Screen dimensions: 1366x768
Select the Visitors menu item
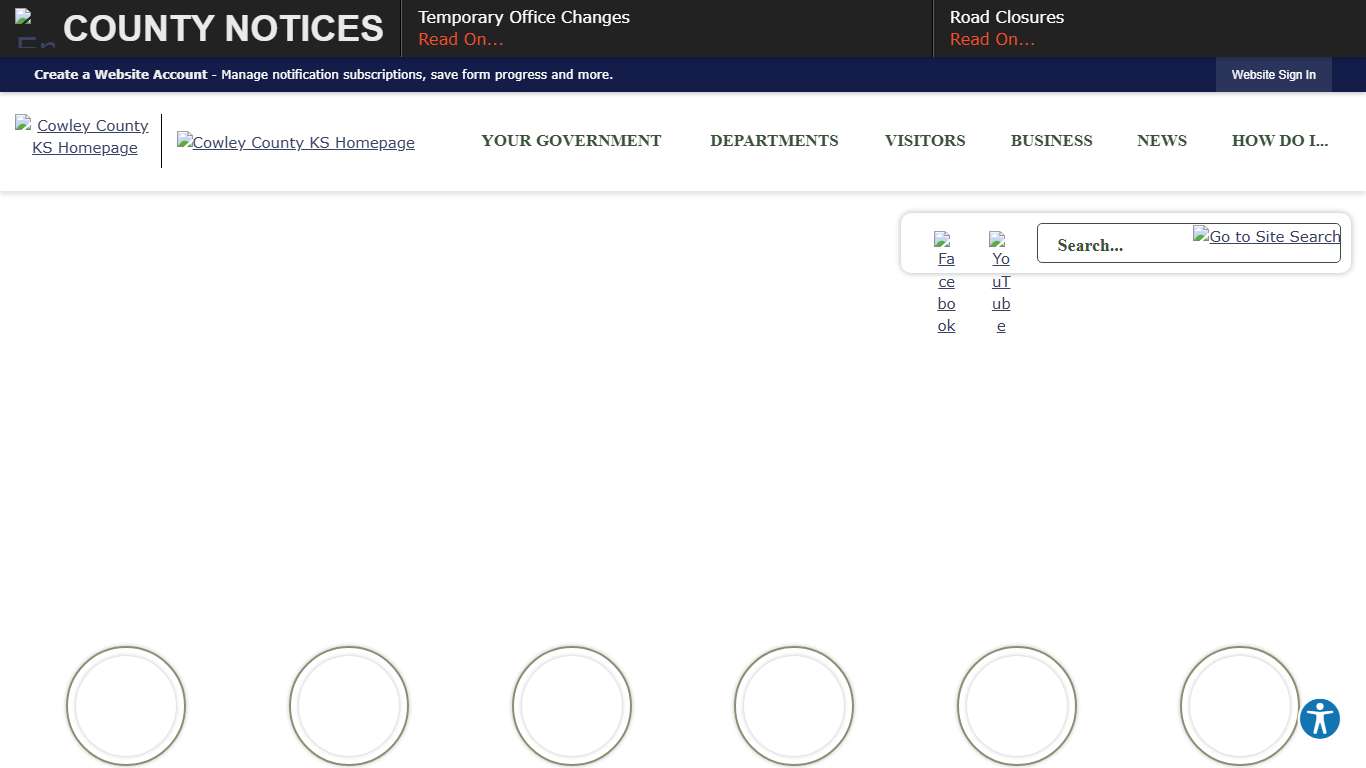924,141
